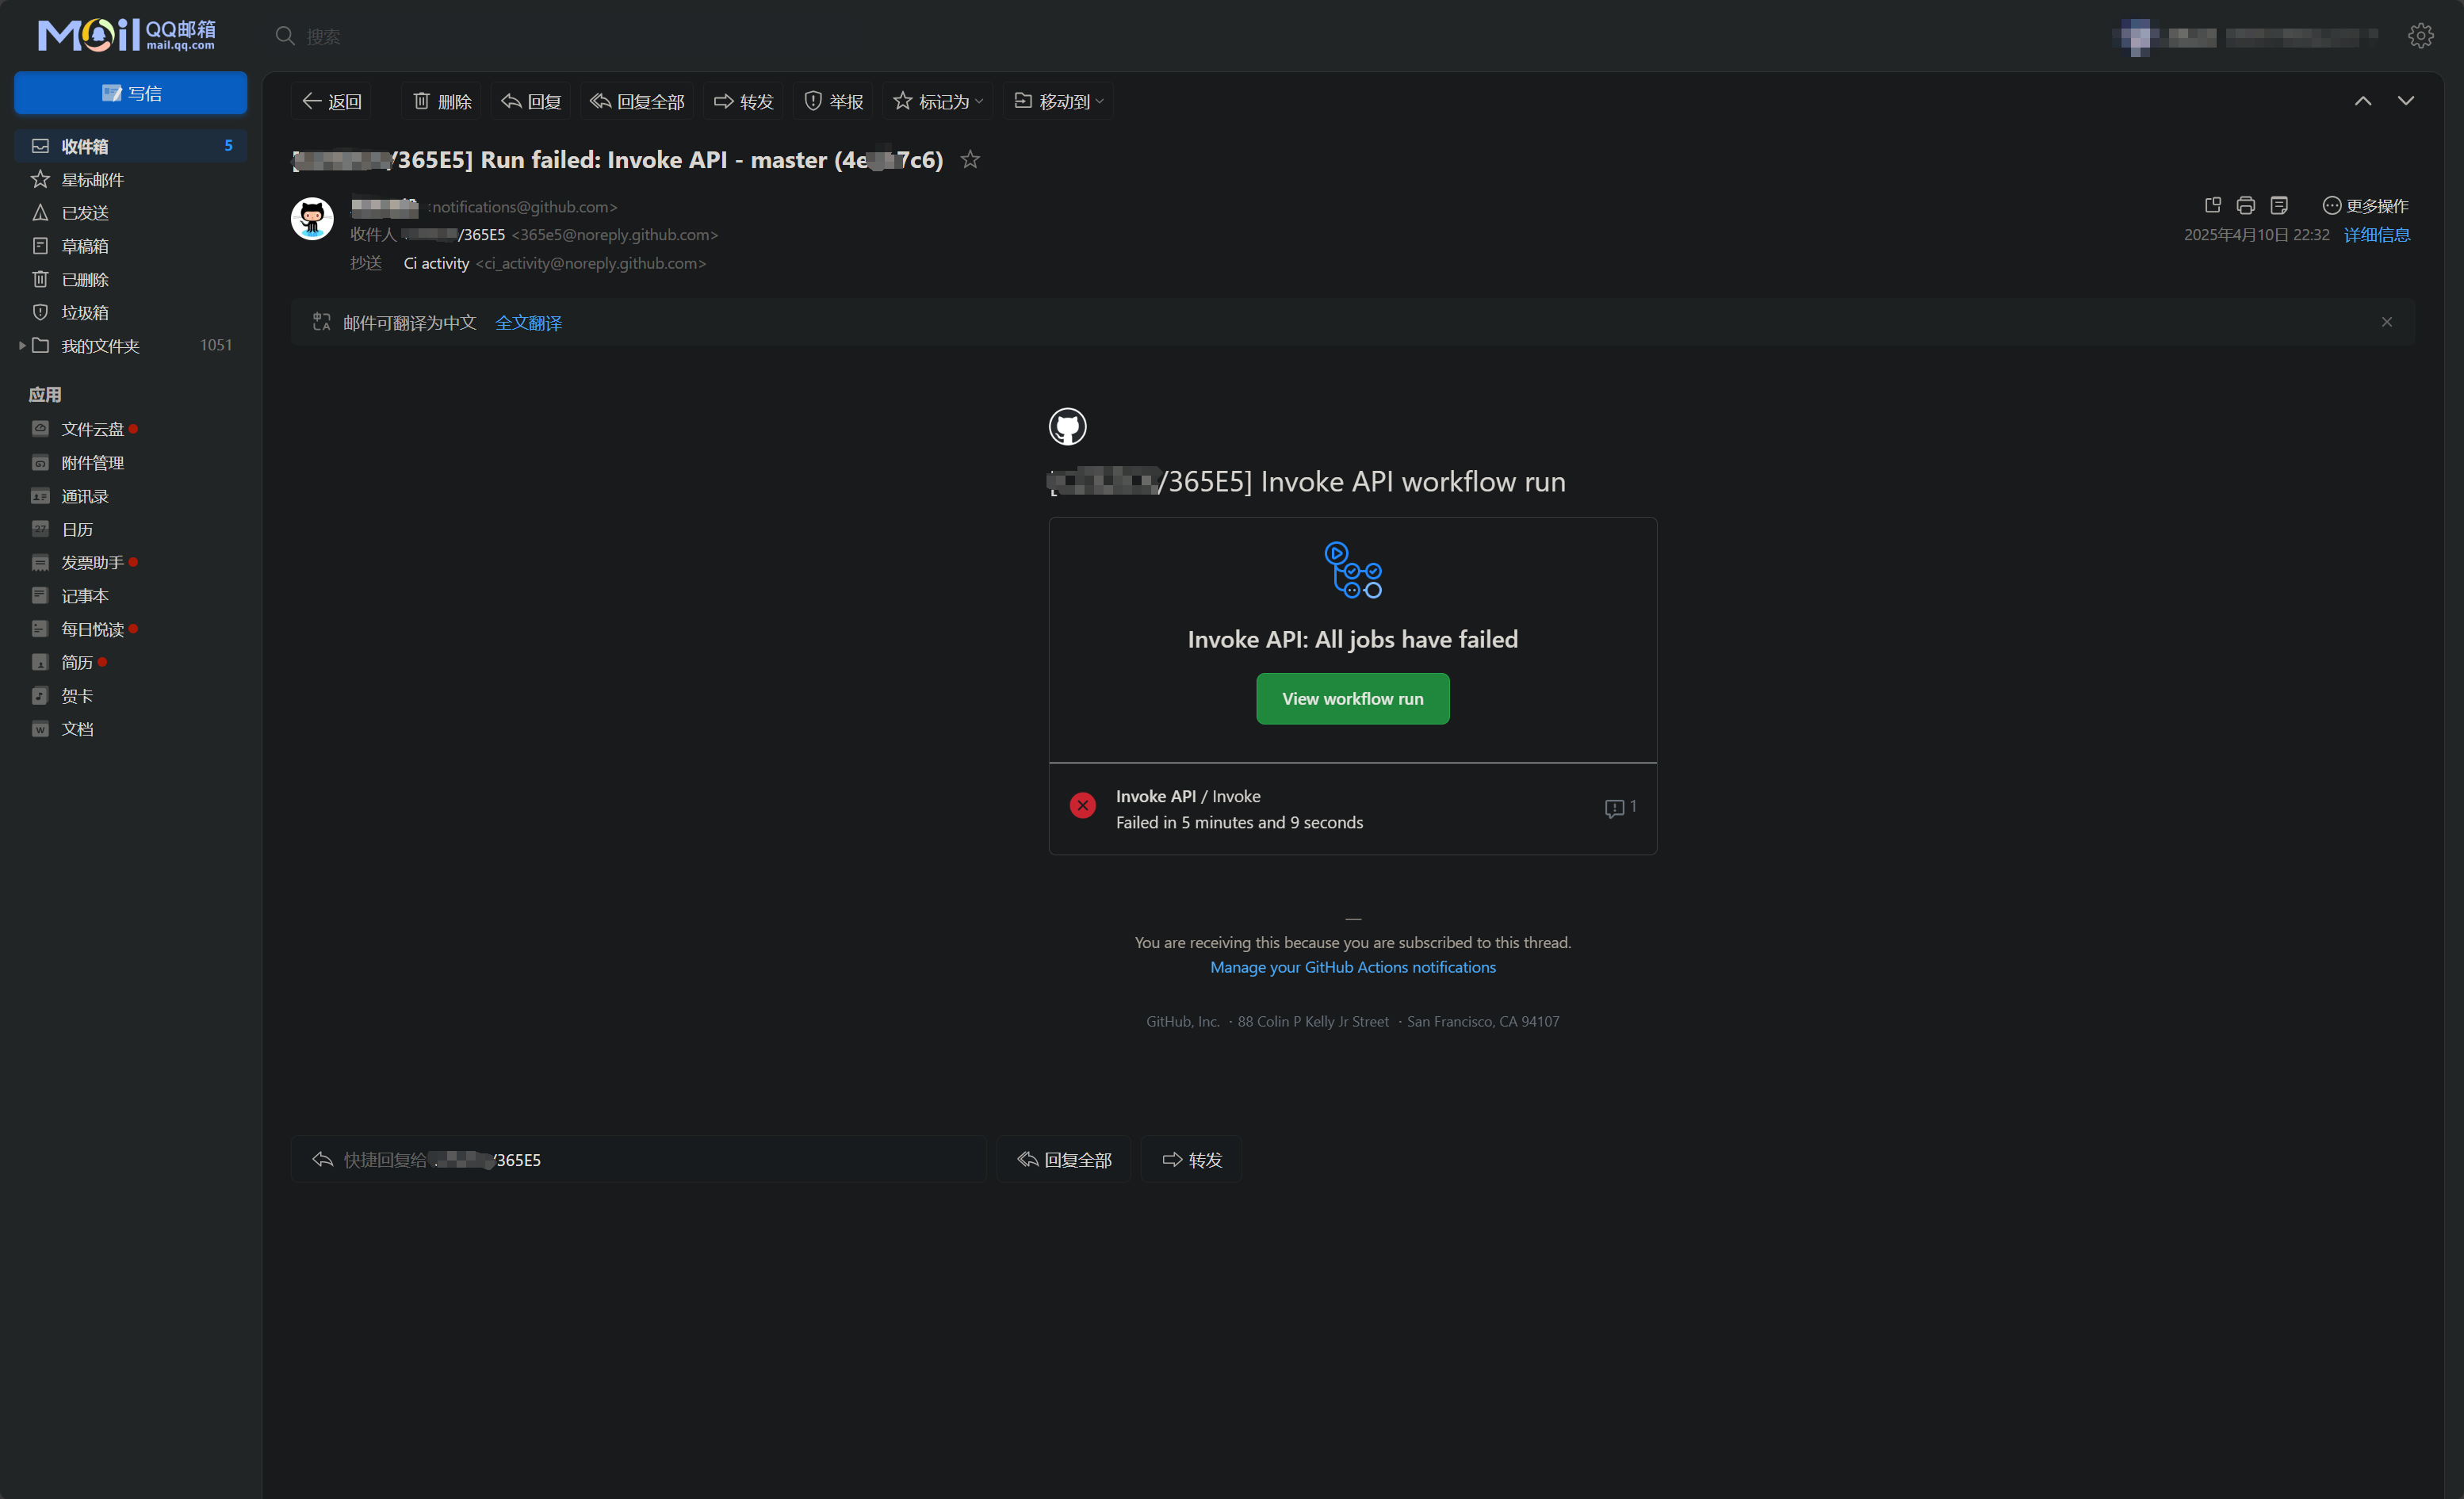Click the print icon in email header
The width and height of the screenshot is (2464, 1499).
(x=2245, y=205)
